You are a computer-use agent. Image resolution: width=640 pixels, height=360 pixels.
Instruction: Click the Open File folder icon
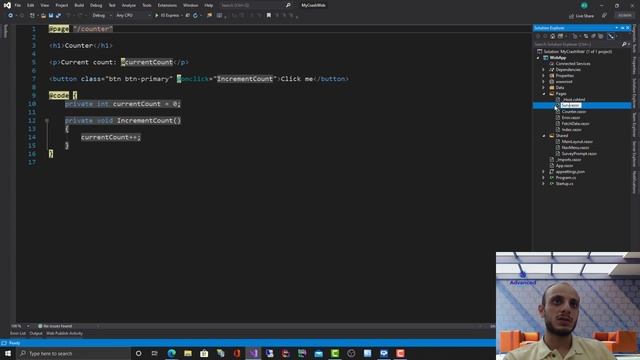pyautogui.click(x=43, y=16)
